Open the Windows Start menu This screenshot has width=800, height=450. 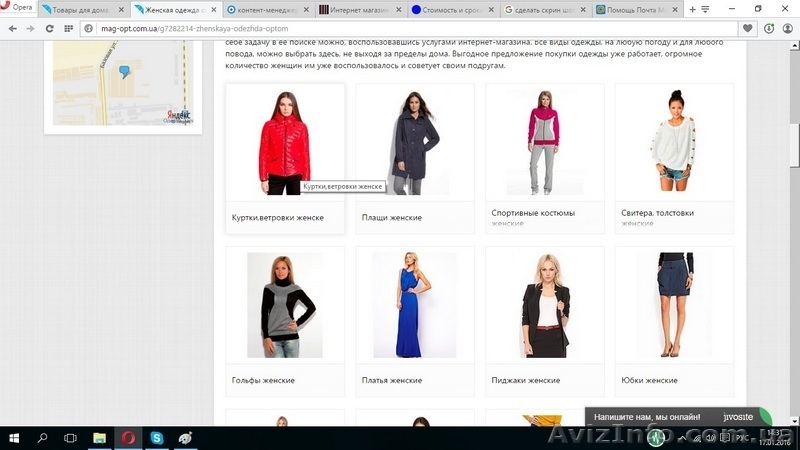14,438
